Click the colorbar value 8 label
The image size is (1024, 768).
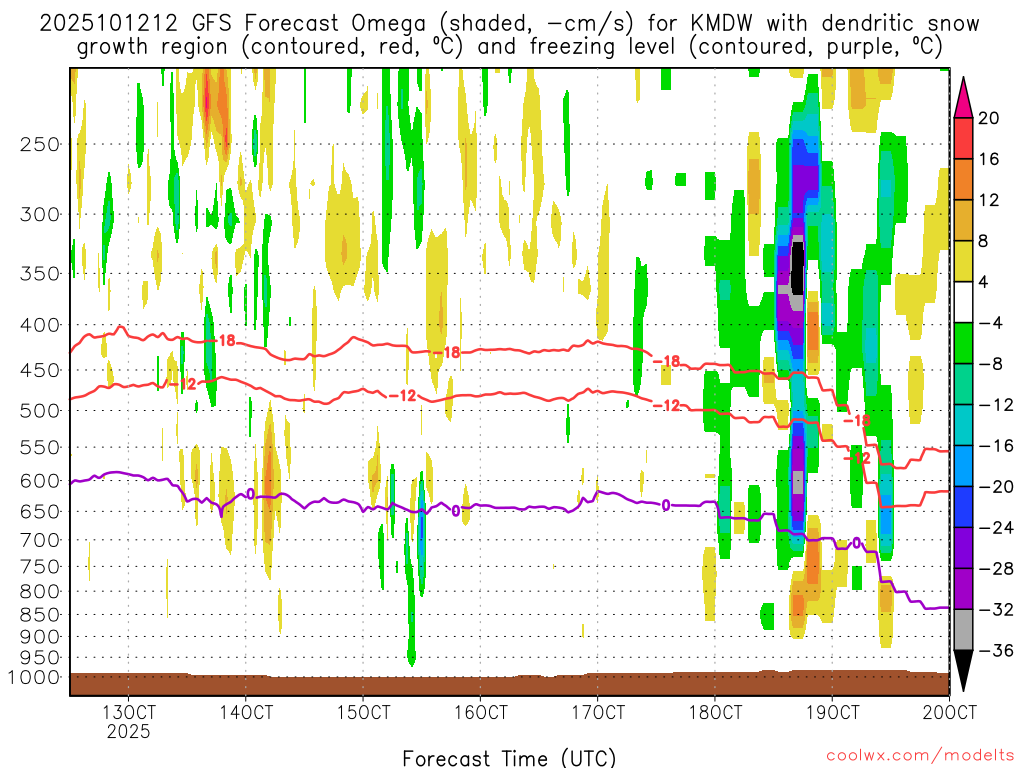[x=984, y=242]
